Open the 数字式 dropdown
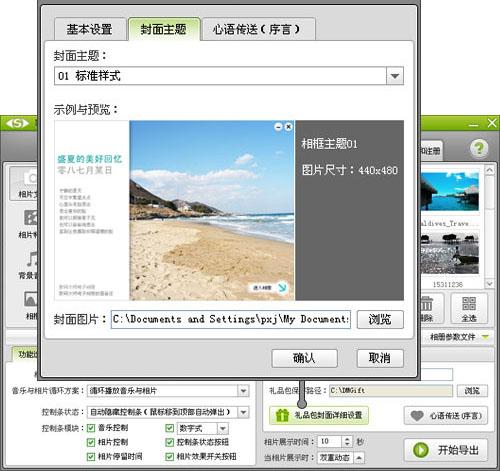Screen dimensions: 500x471 (223, 428)
